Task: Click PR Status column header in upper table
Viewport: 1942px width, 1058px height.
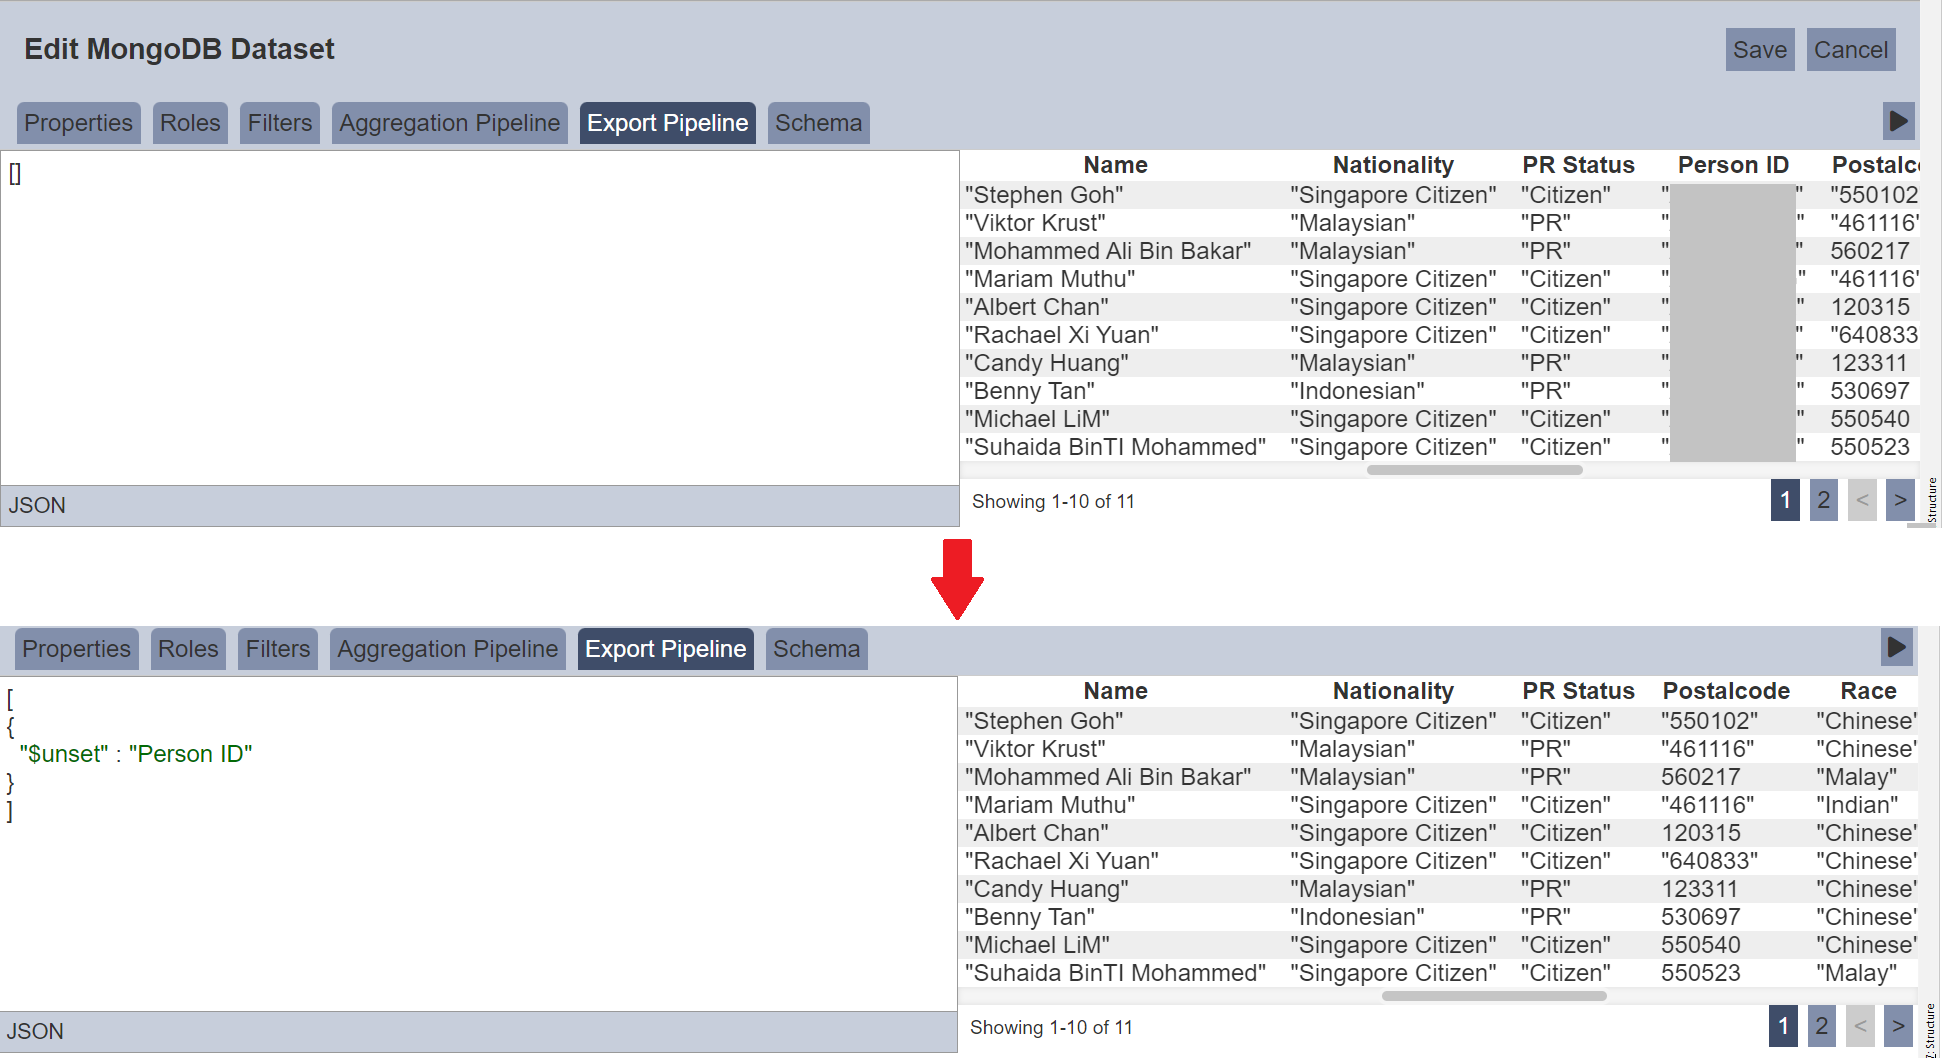Action: click(x=1578, y=165)
